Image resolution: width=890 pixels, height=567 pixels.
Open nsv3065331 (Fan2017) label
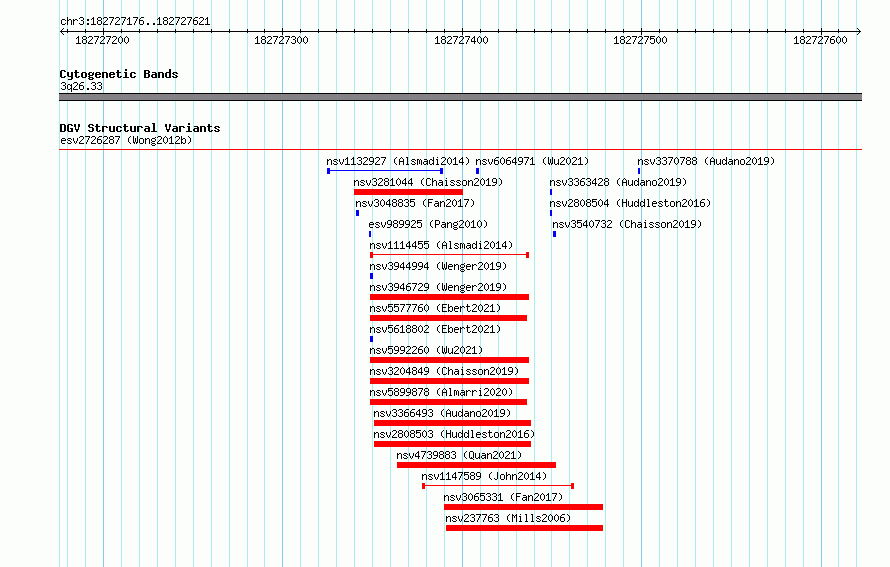(x=503, y=497)
